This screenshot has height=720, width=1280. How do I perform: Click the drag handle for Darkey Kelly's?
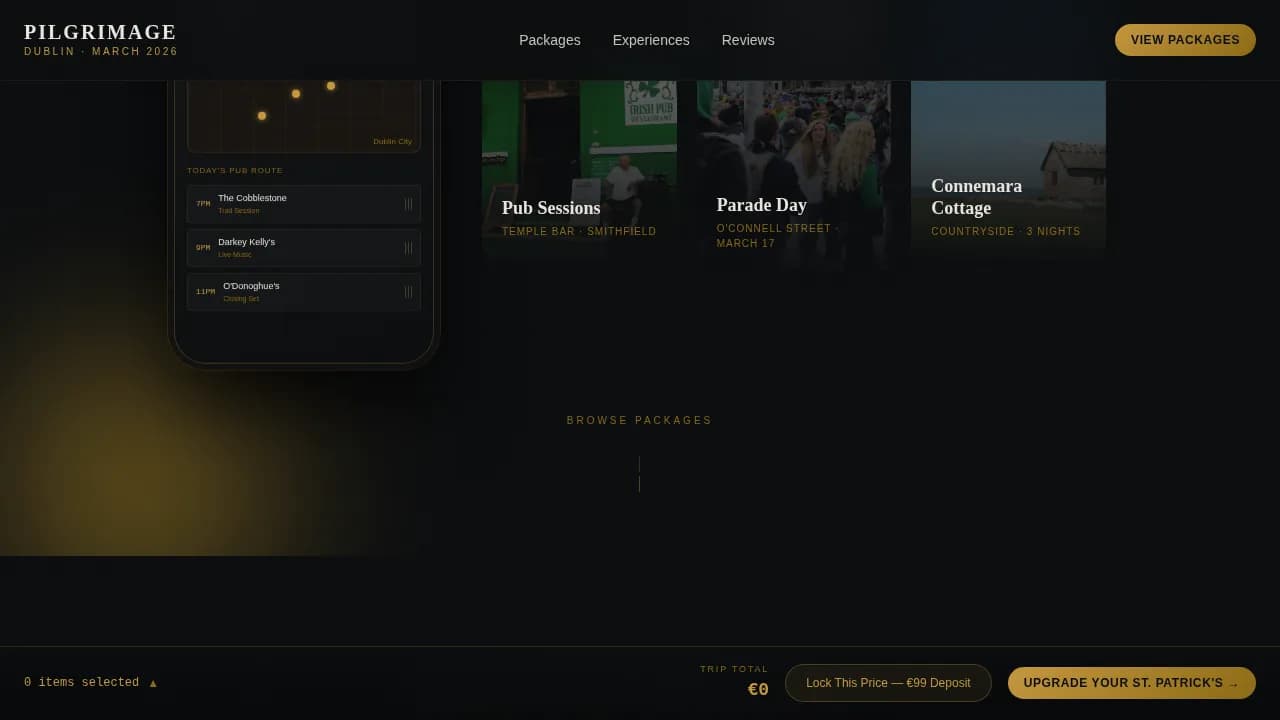click(x=408, y=248)
